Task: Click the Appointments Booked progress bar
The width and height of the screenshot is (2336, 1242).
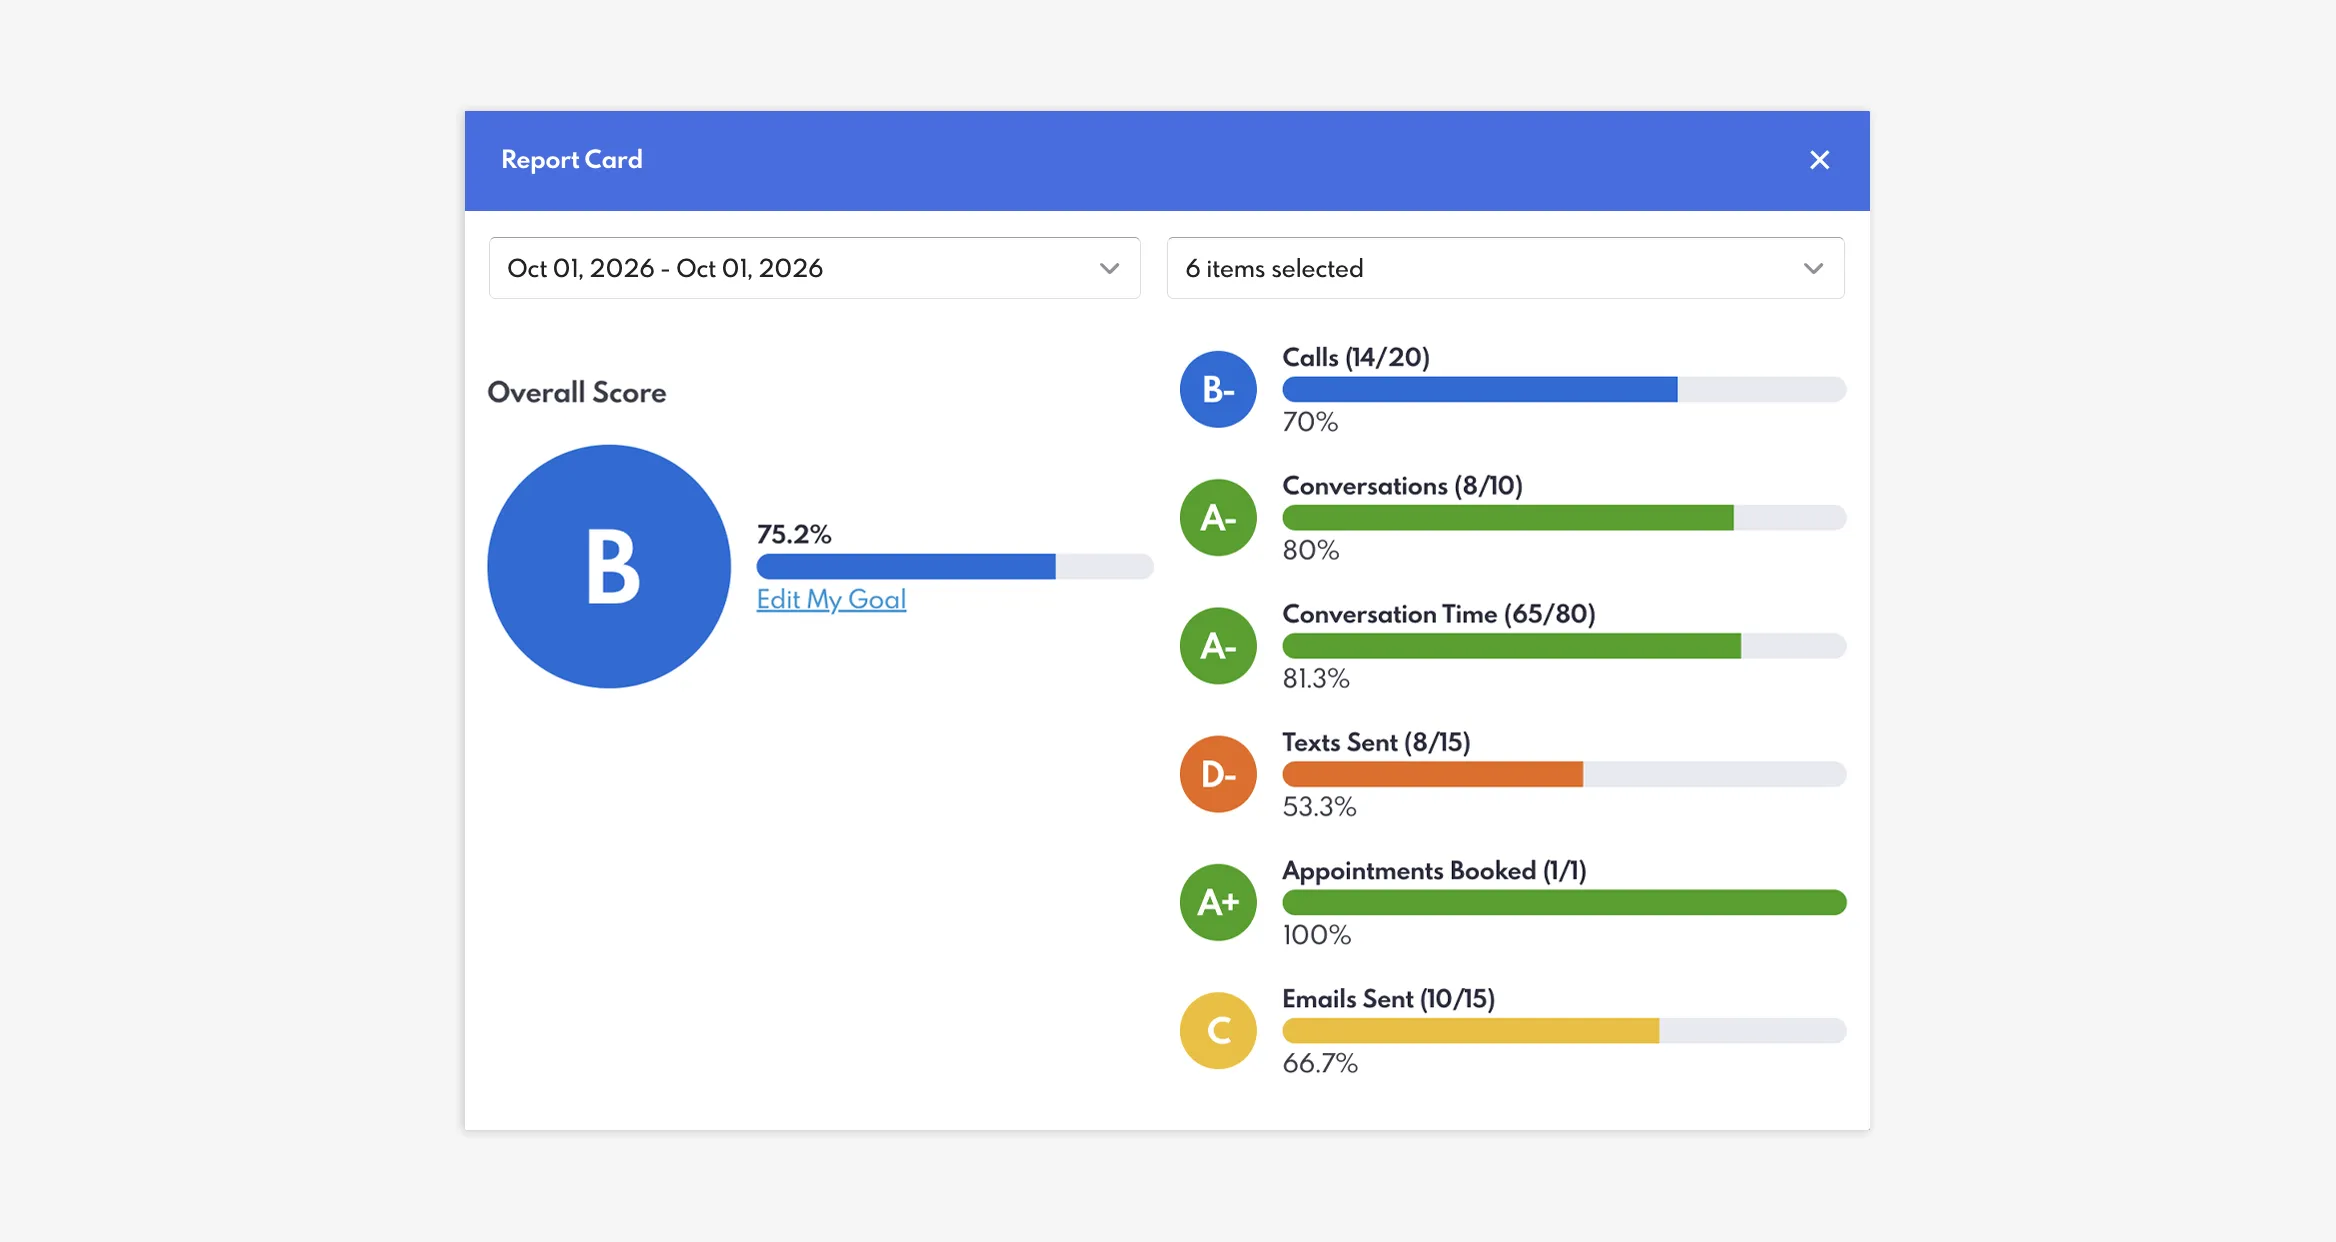Action: 1564,902
